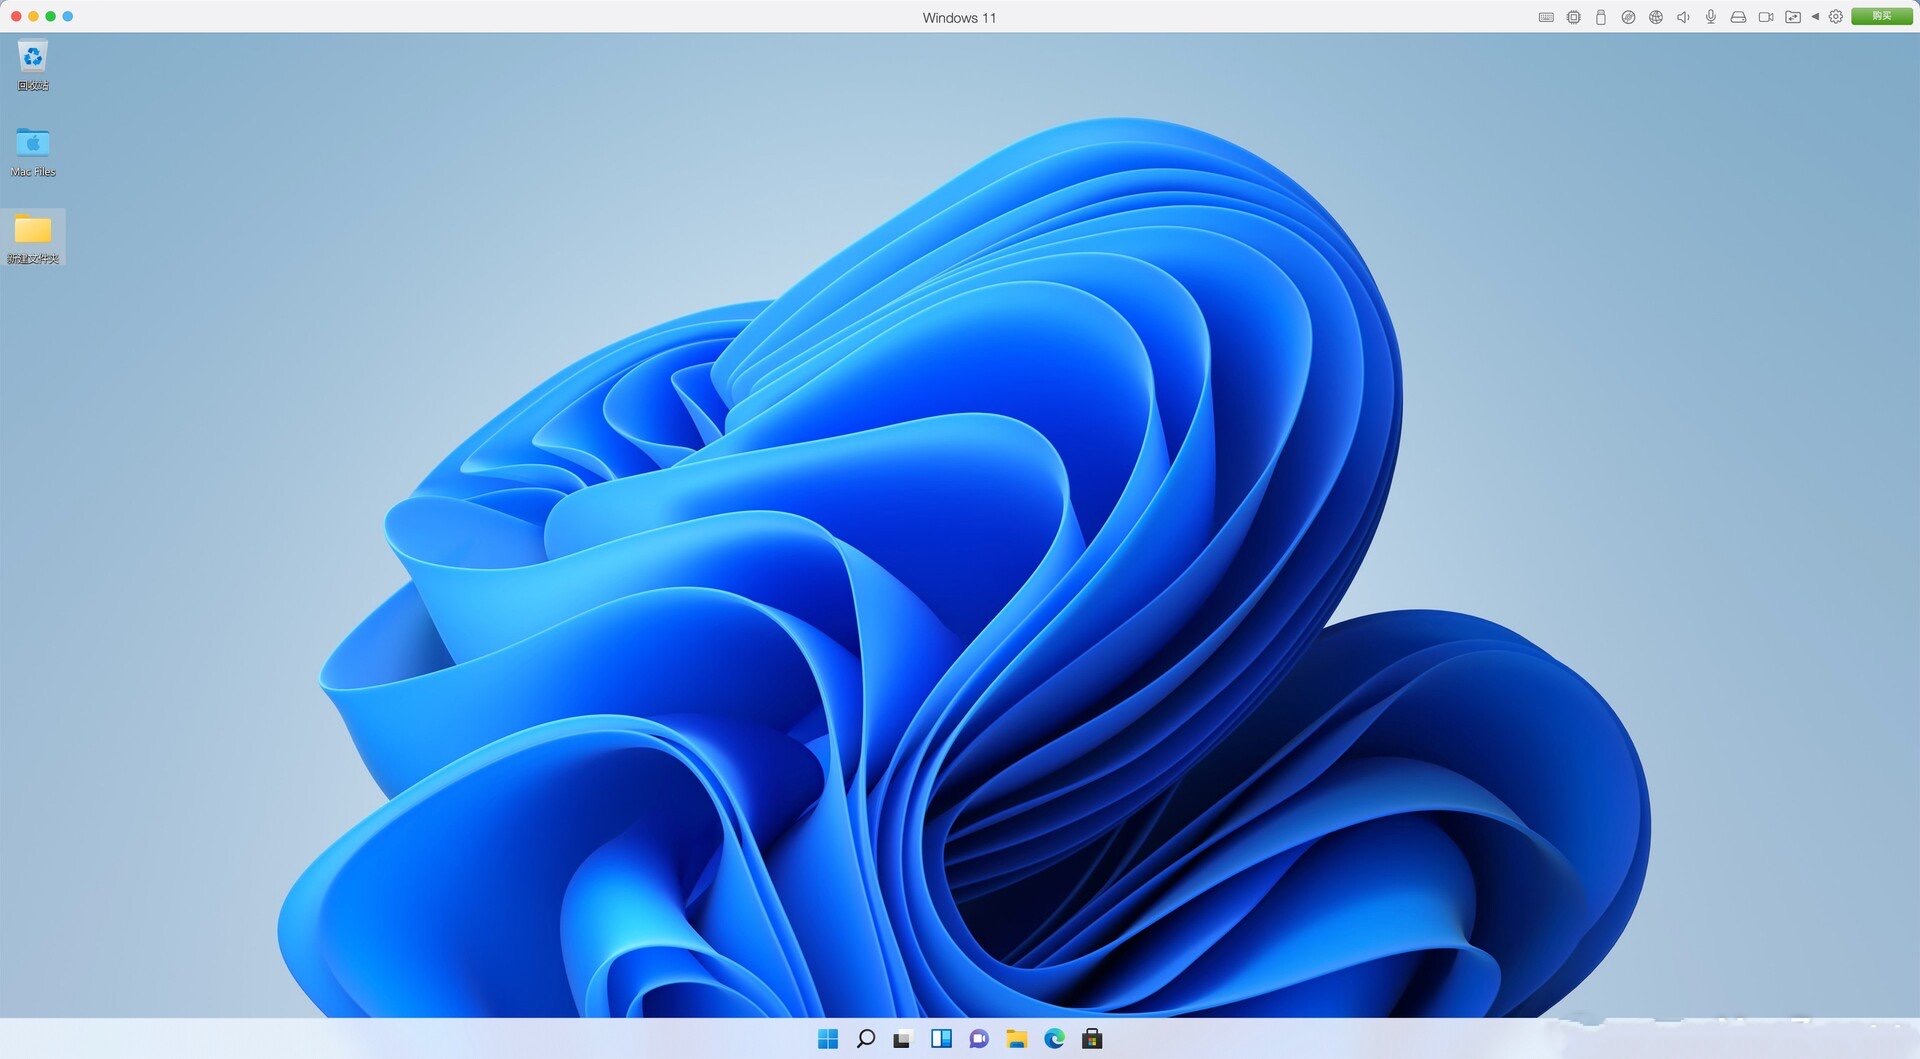Click the USB device icon in the toolbar
This screenshot has height=1059, width=1920.
pyautogui.click(x=1599, y=17)
